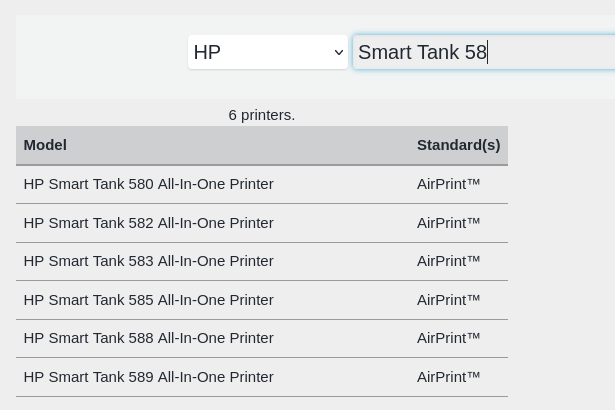Click AirPrint standard for Smart Tank 582
This screenshot has width=615, height=410.
point(448,222)
